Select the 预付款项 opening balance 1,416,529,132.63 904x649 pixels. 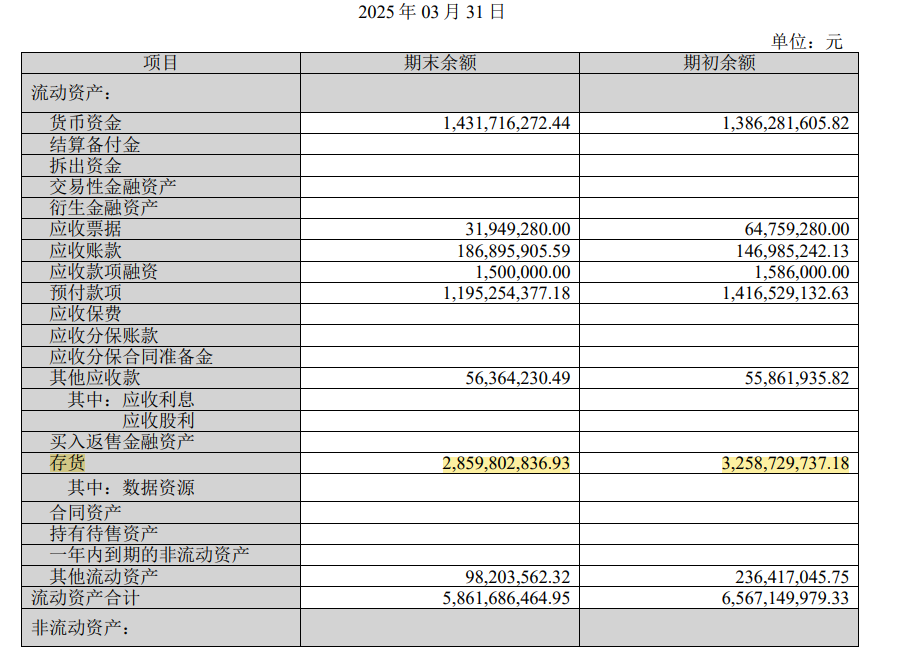[785, 293]
